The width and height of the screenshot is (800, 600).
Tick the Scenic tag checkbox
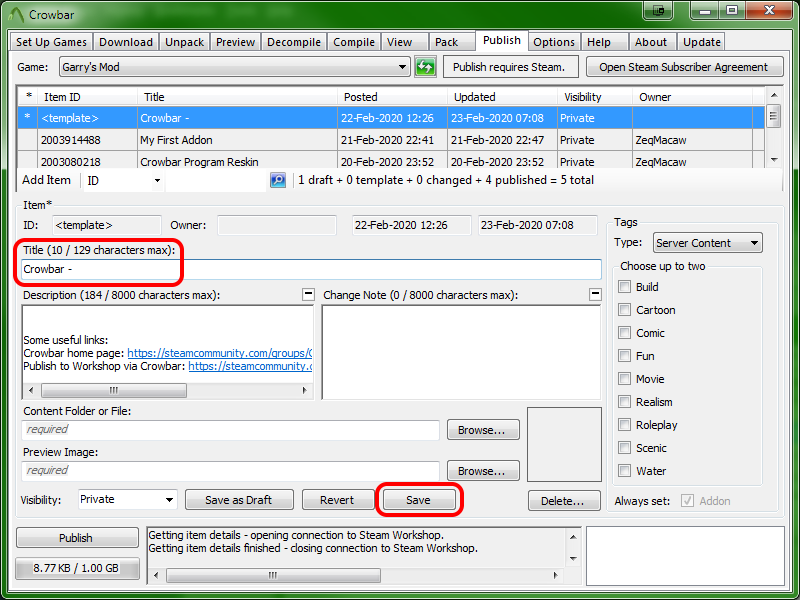tap(624, 447)
